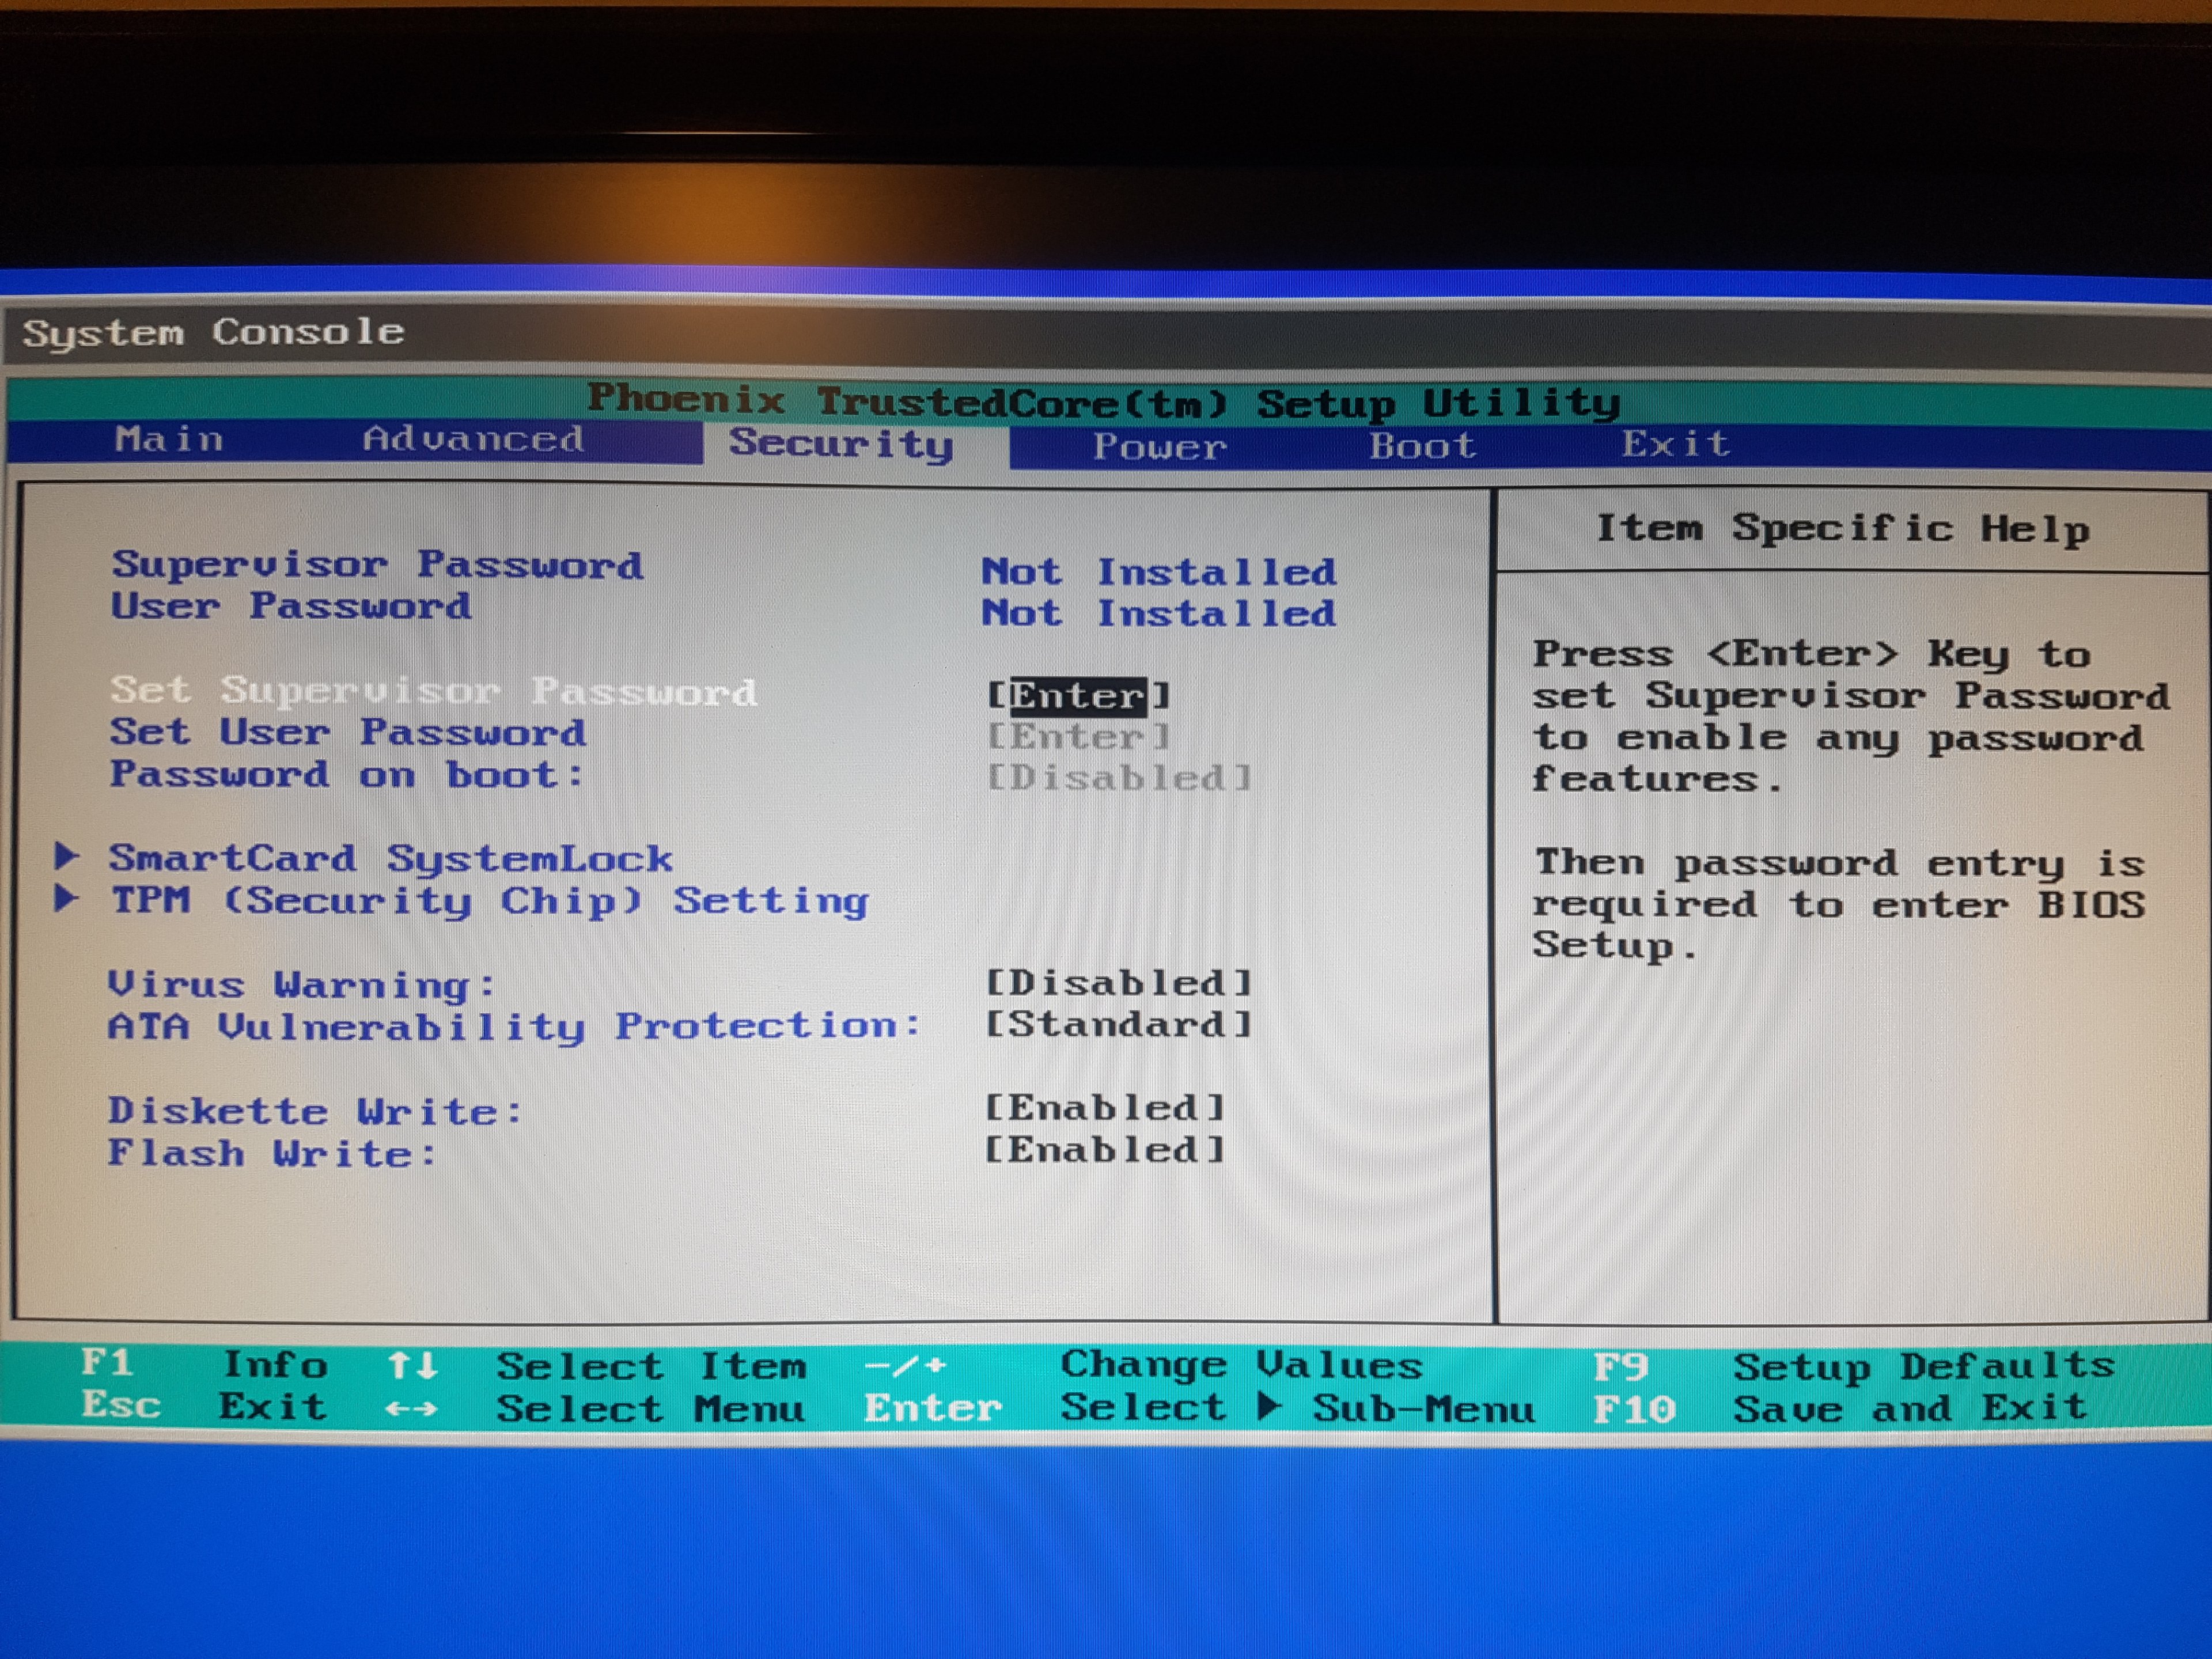Toggle Diskette Write Enabled value
Screen dimensions: 2212x1659
[1104, 1108]
